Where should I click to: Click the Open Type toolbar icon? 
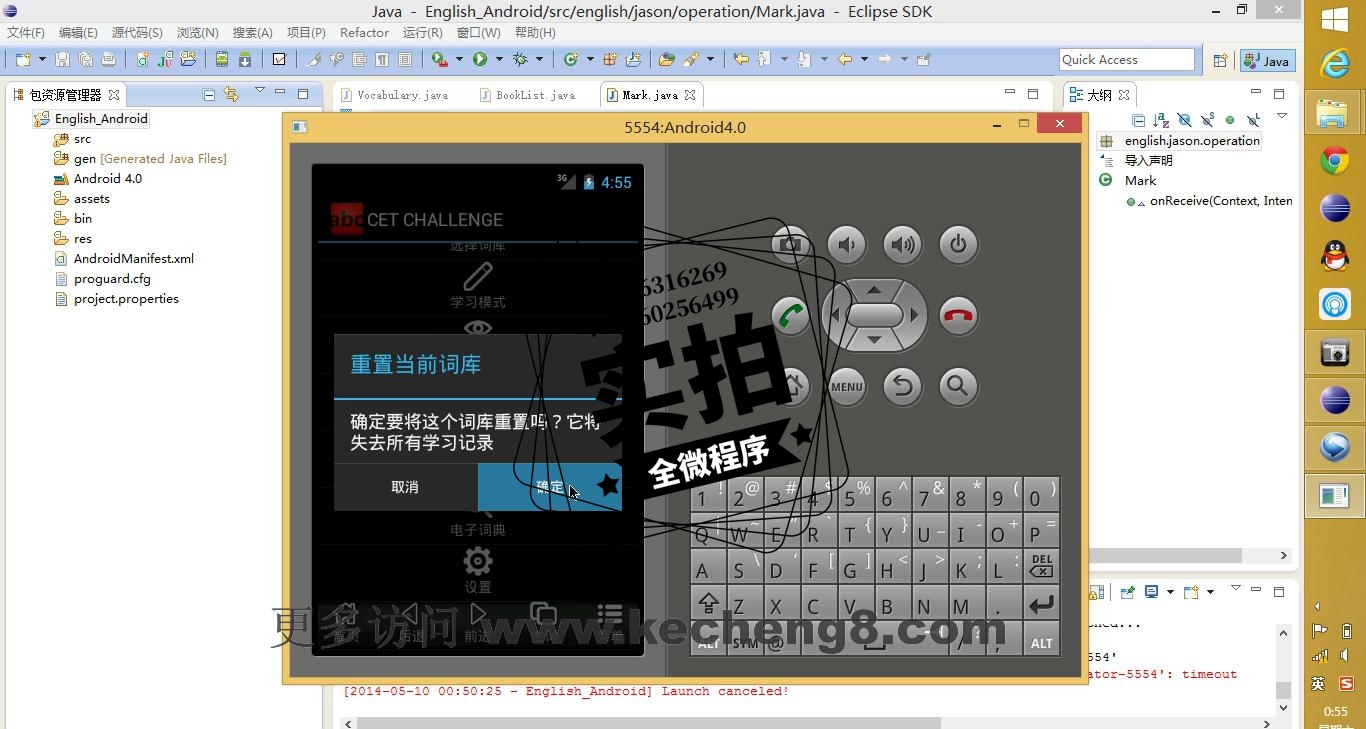coord(667,60)
